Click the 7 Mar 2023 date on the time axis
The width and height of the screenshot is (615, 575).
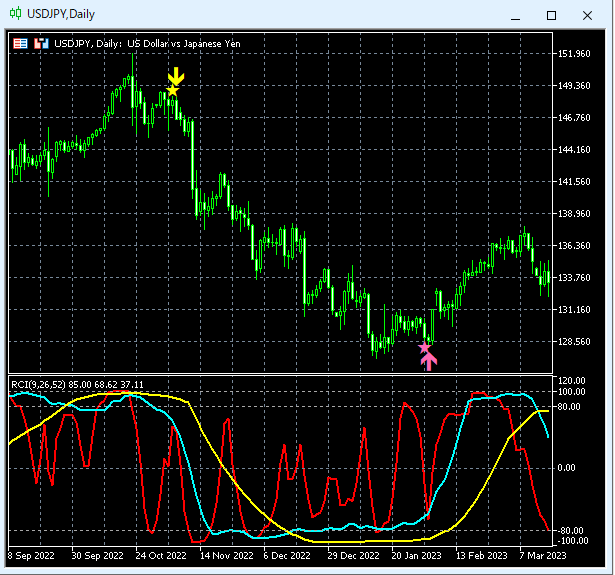543,556
